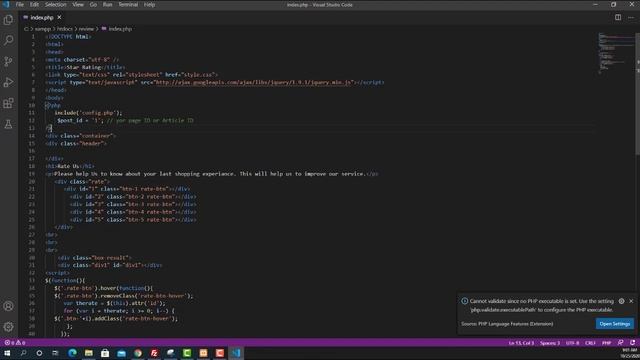Change indentation via Spaces: 3 status item
Image resolution: width=640 pixels, height=360 pixels.
point(550,343)
